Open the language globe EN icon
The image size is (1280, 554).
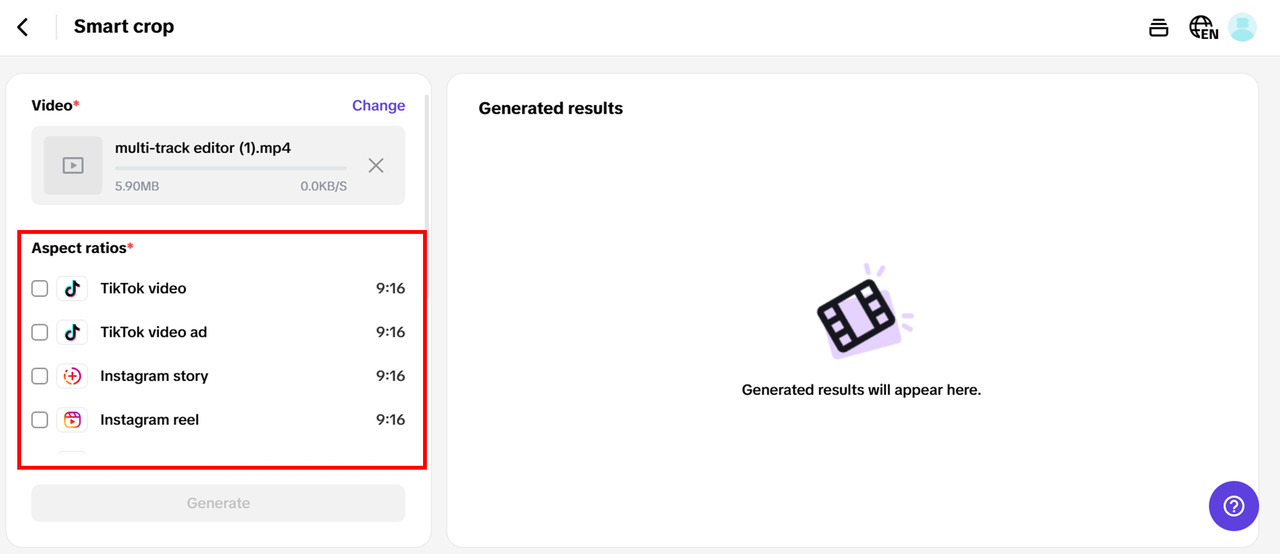[1203, 27]
